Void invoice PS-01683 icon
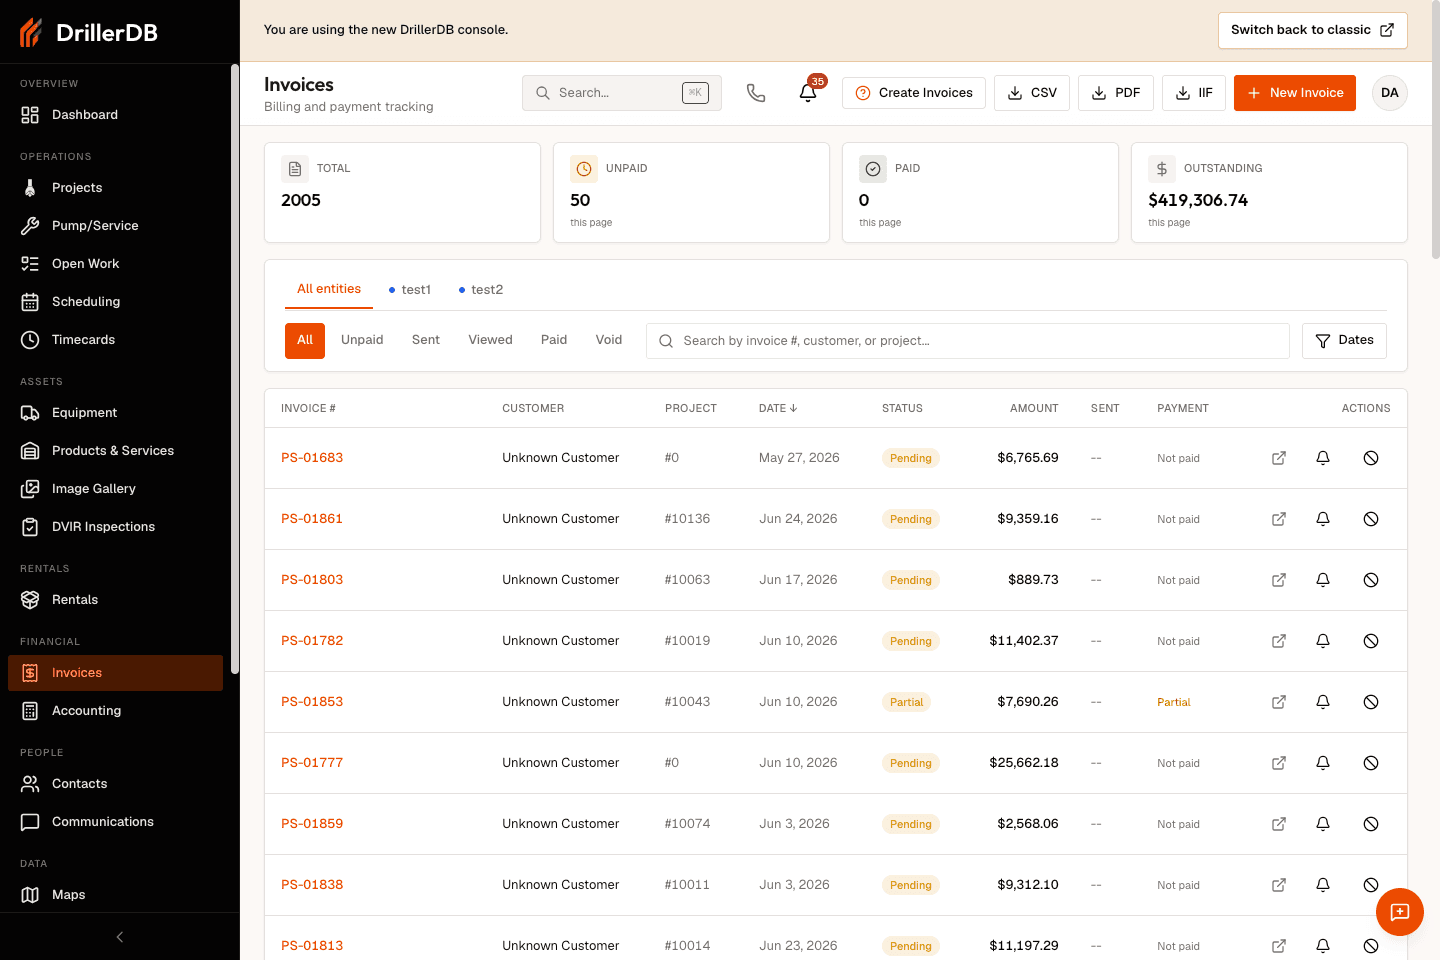This screenshot has height=960, width=1440. [1371, 458]
